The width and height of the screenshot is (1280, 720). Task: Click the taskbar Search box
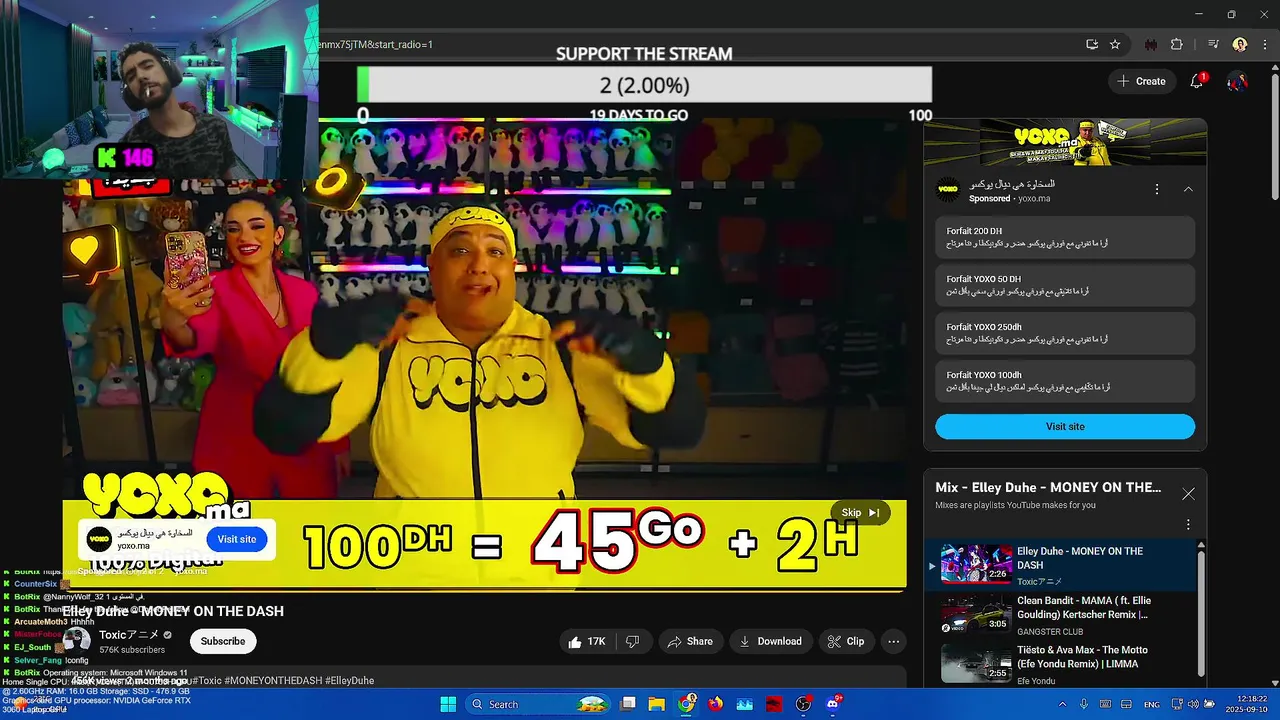[x=539, y=704]
